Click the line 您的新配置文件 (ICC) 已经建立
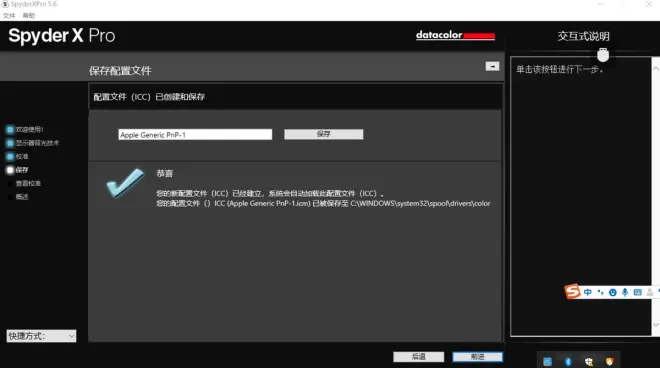Image resolution: width=660 pixels, height=368 pixels. (x=270, y=193)
